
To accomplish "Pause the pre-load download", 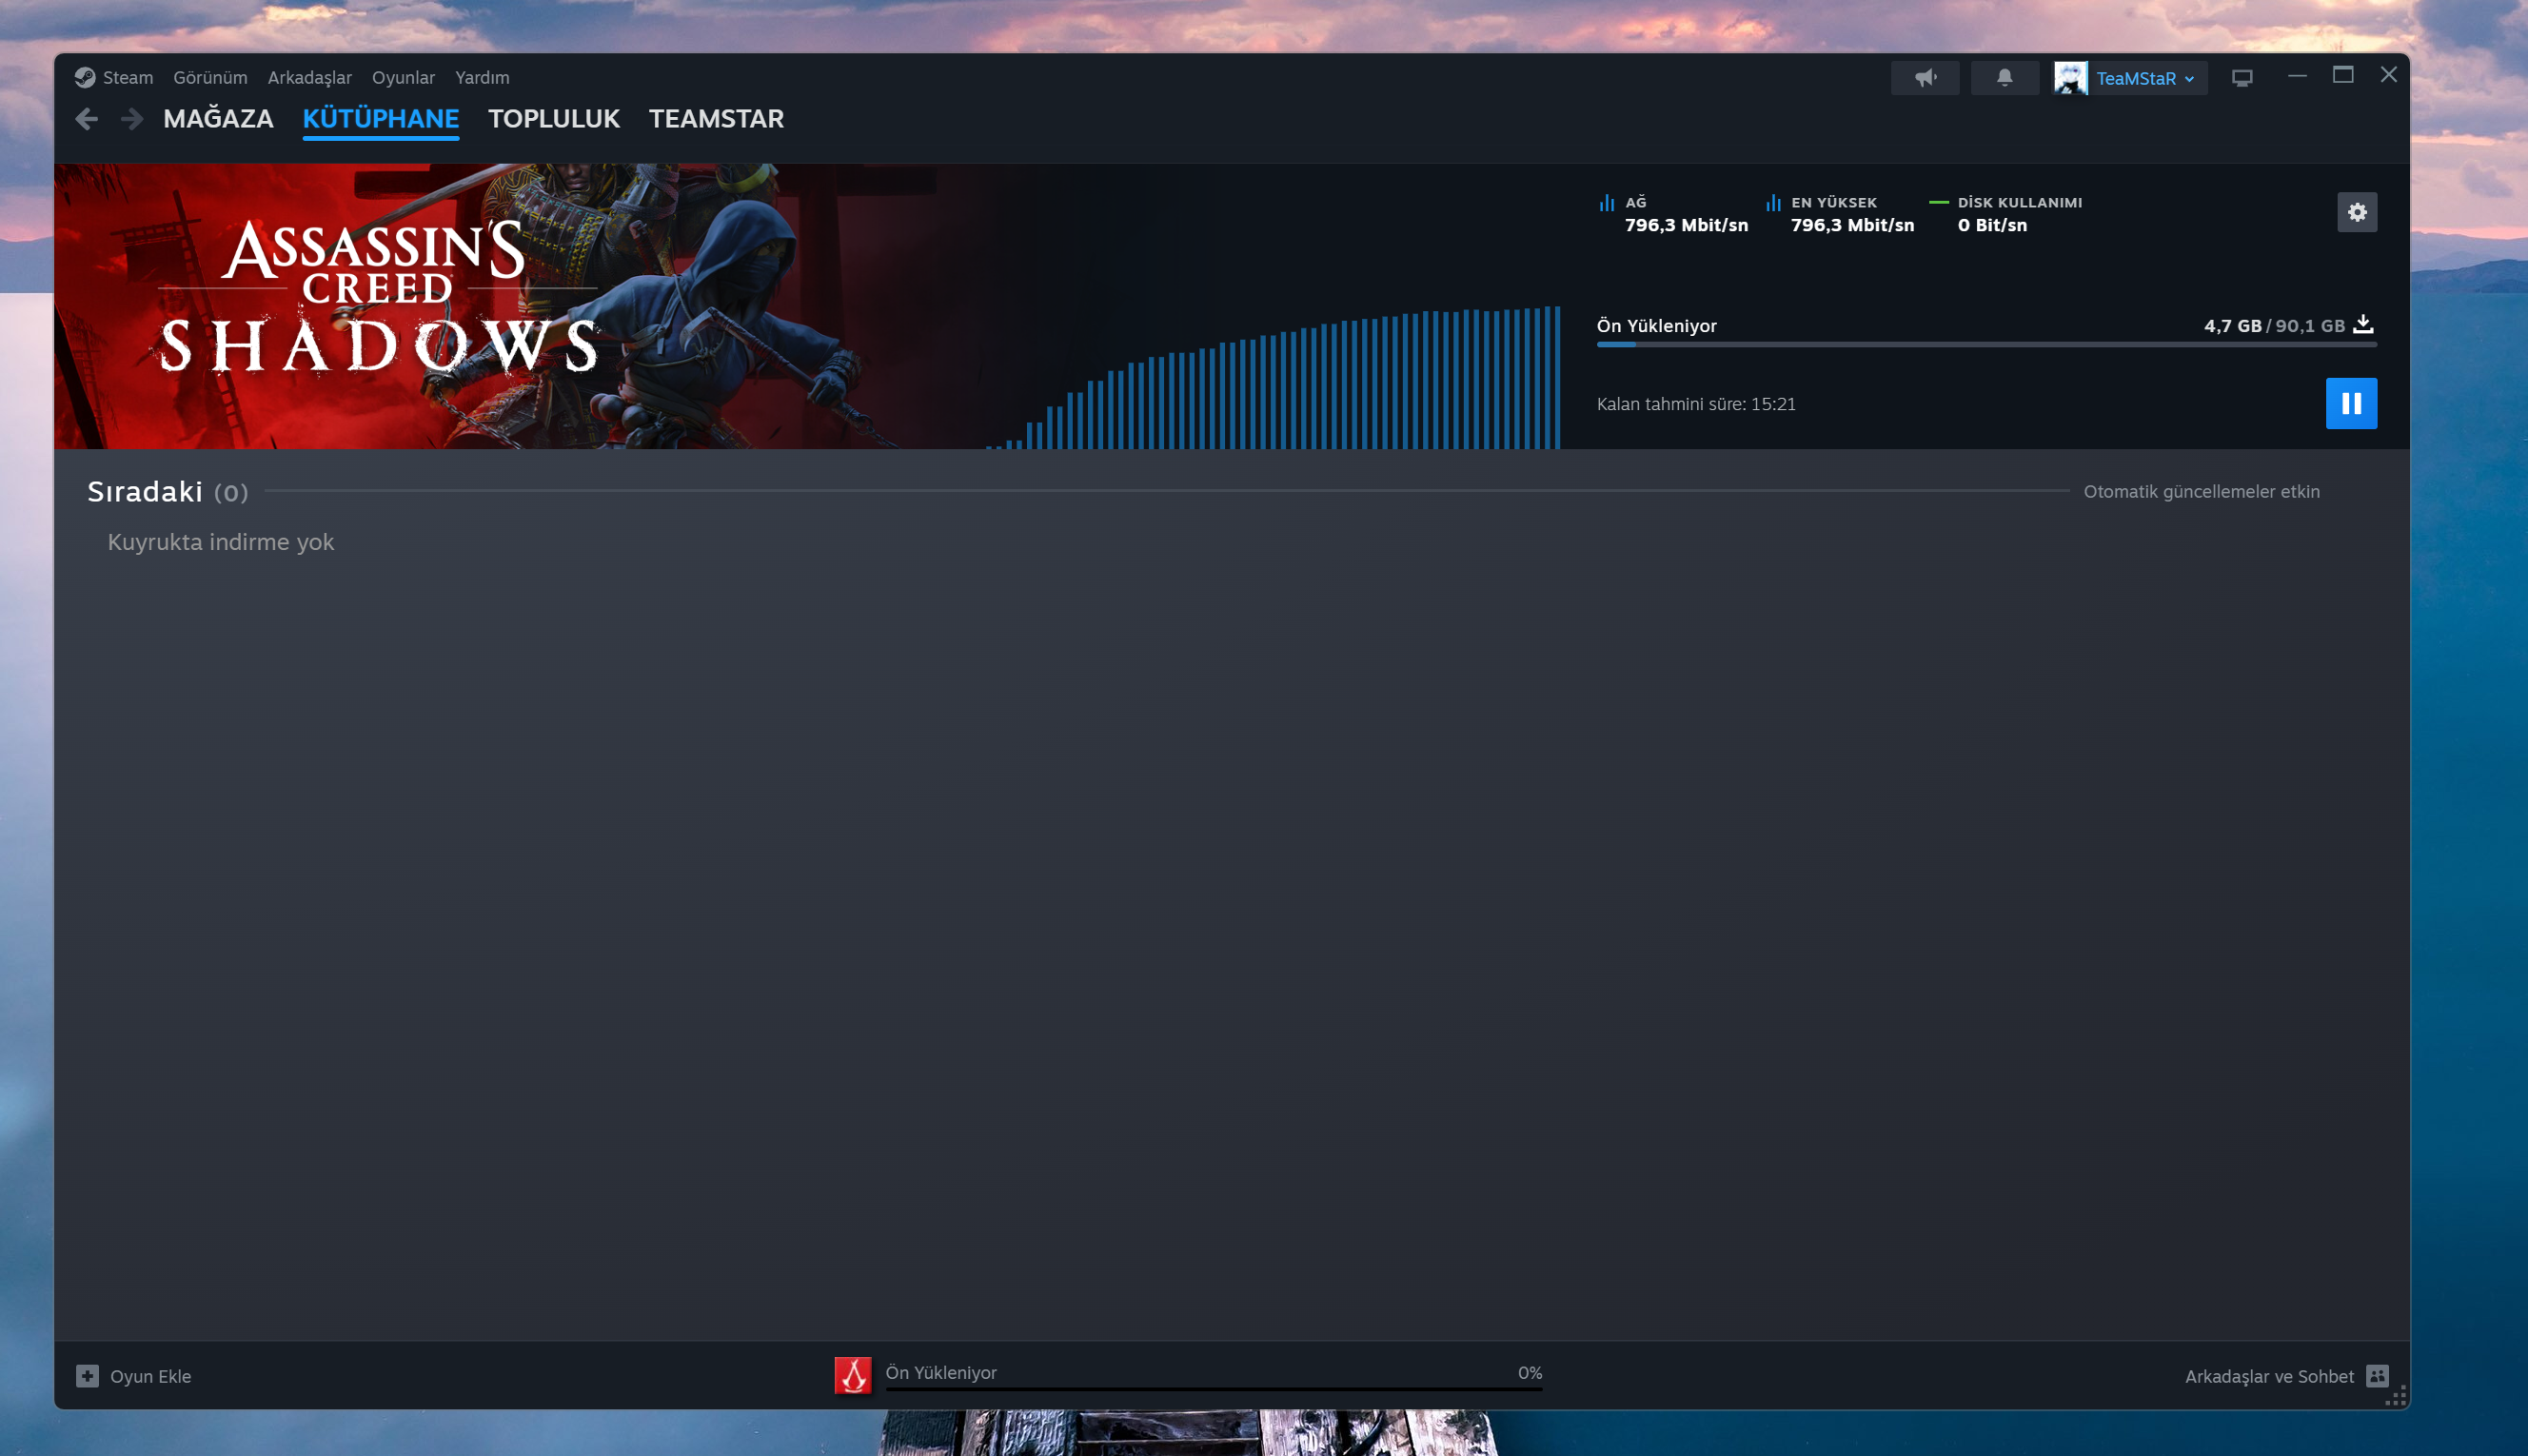I will coord(2351,403).
